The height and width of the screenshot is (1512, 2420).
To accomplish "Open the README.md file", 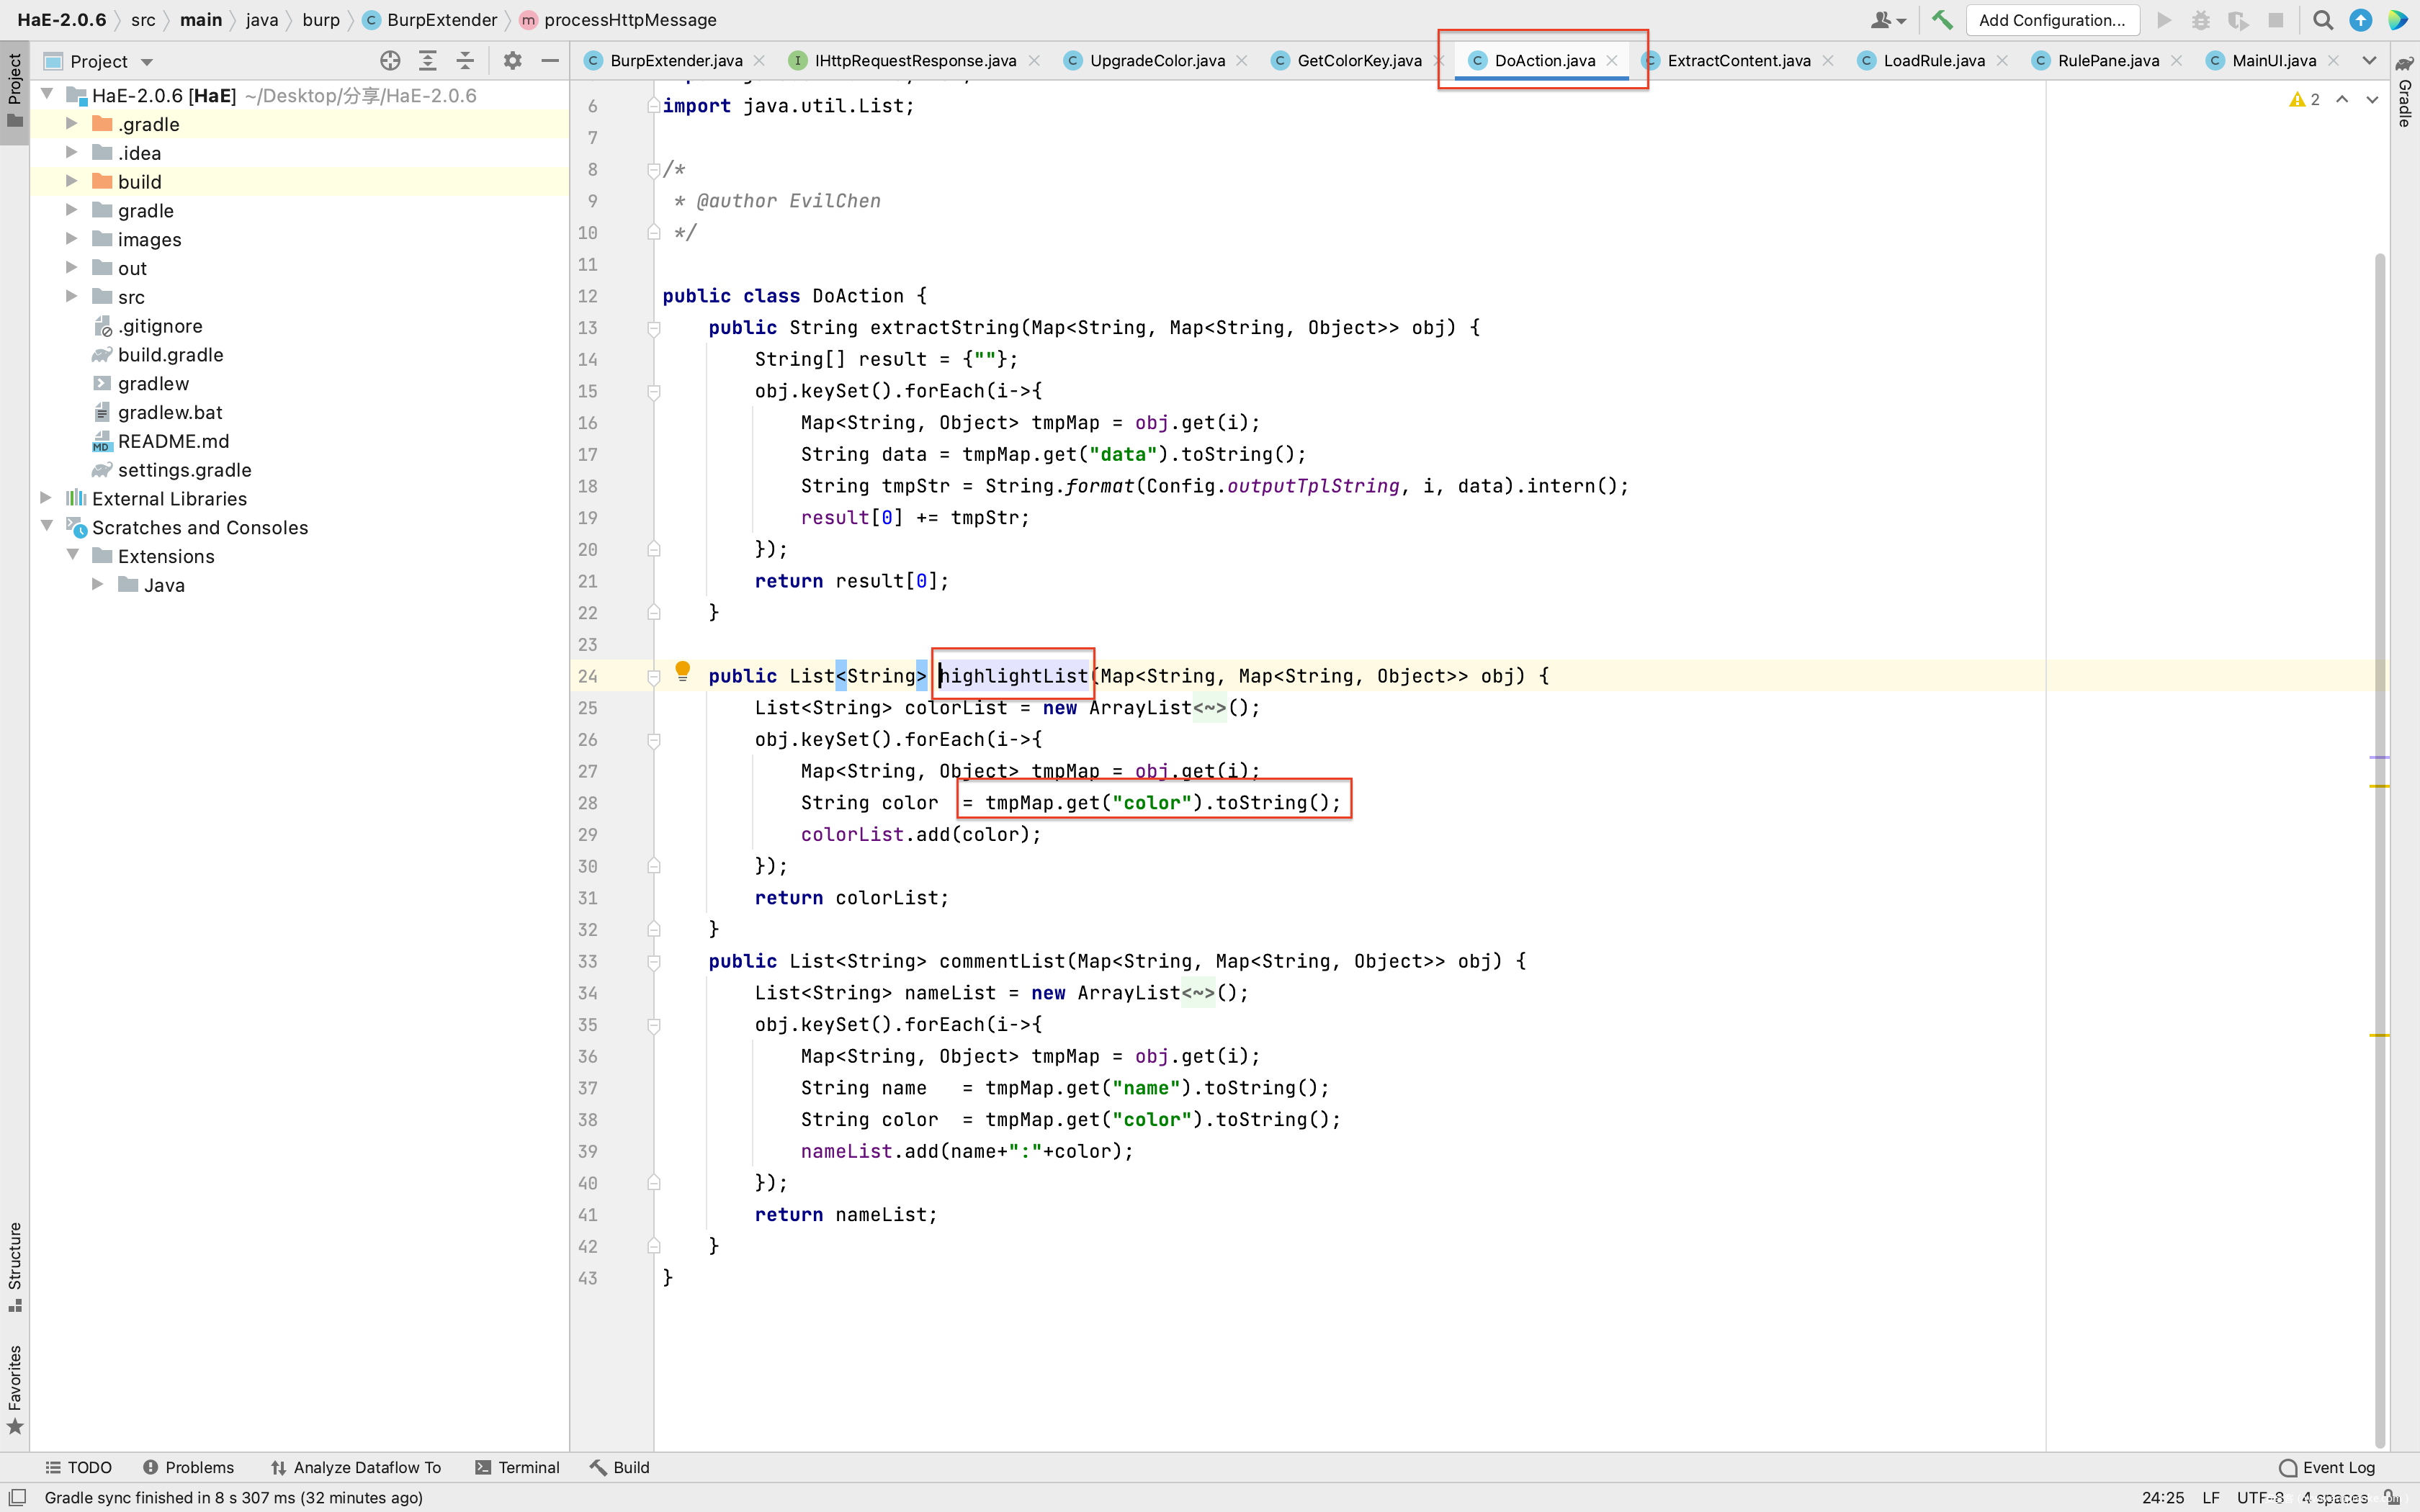I will click(x=173, y=441).
